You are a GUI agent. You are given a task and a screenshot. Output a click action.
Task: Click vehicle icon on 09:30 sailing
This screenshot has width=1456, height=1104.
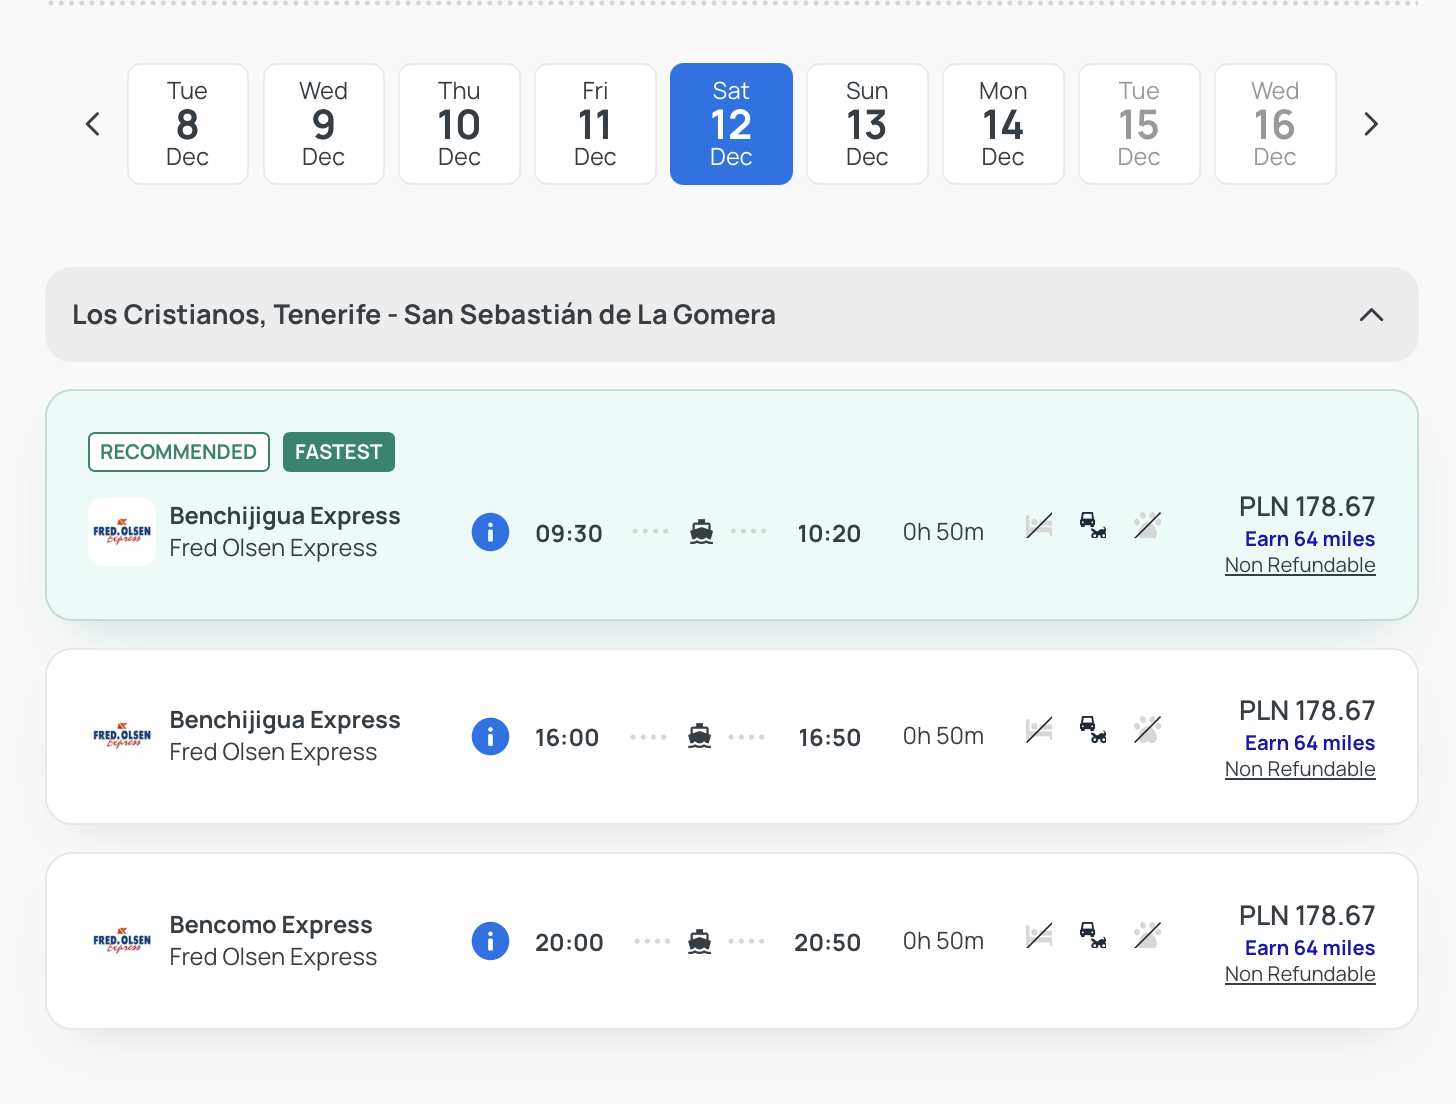pos(1093,525)
